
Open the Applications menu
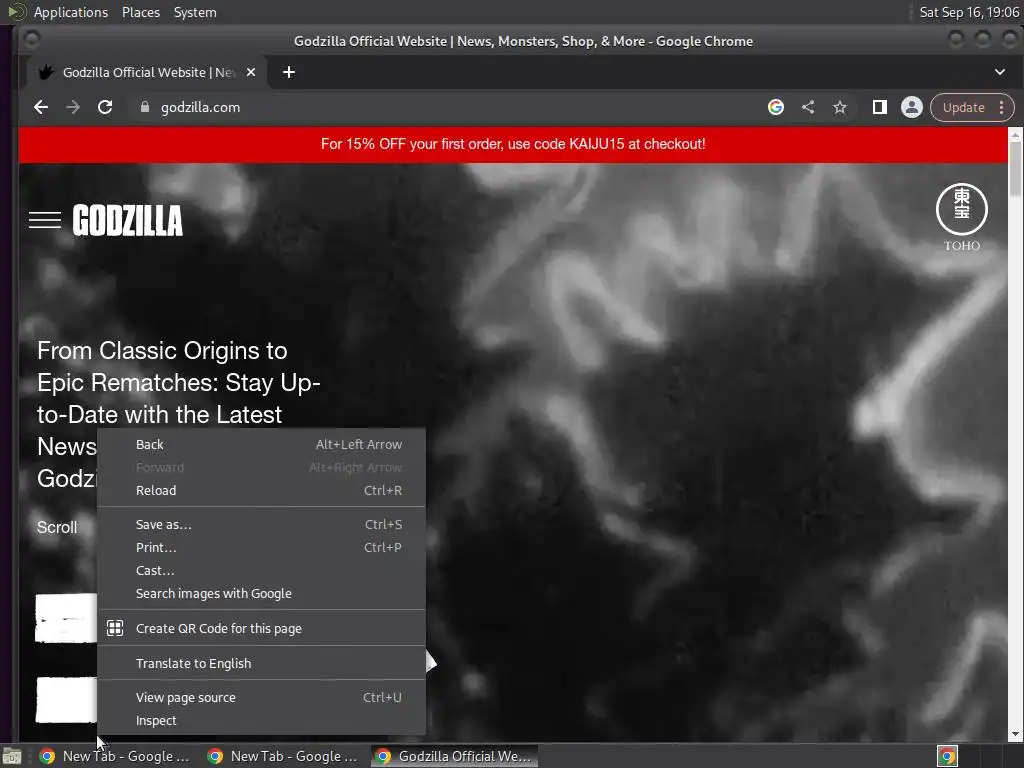pyautogui.click(x=71, y=12)
